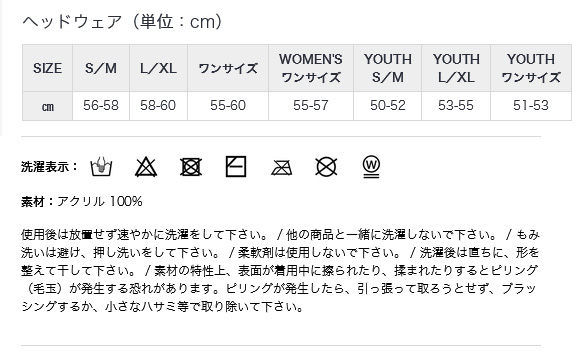Click the flat dry in shade icon
The image size is (583, 361).
coord(236,166)
